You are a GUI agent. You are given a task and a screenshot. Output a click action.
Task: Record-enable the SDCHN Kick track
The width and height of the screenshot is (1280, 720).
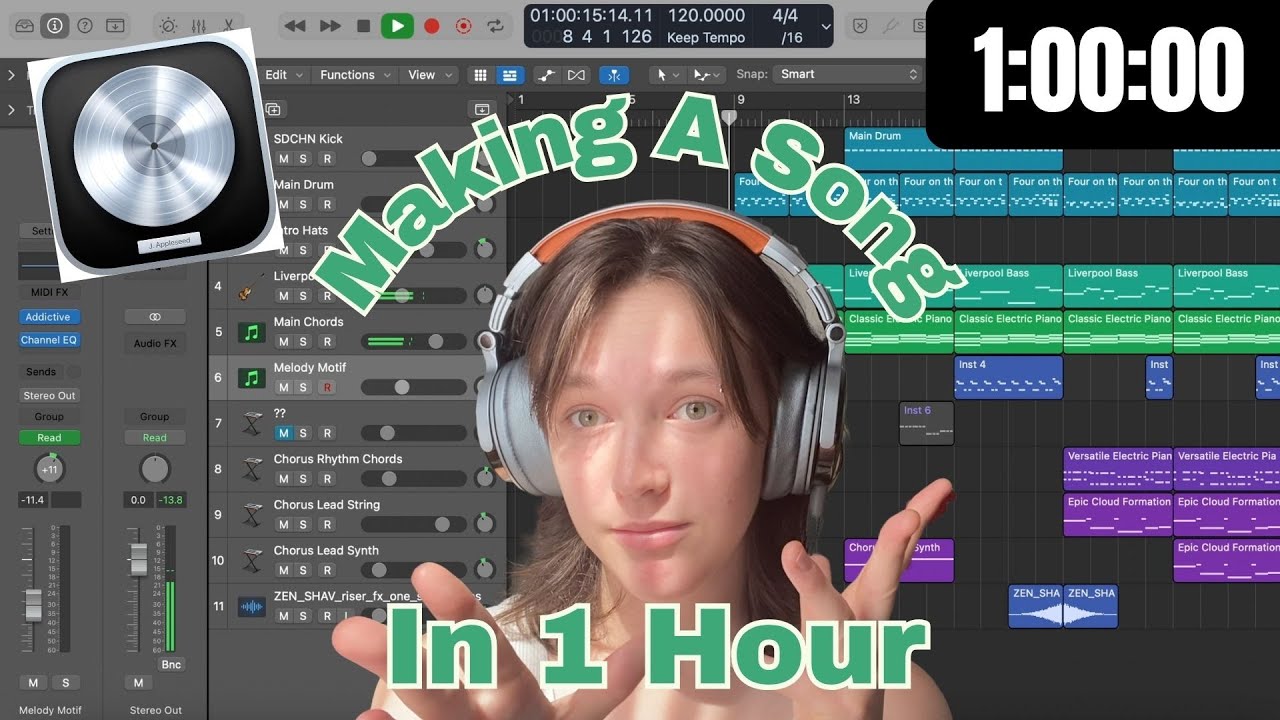(326, 159)
